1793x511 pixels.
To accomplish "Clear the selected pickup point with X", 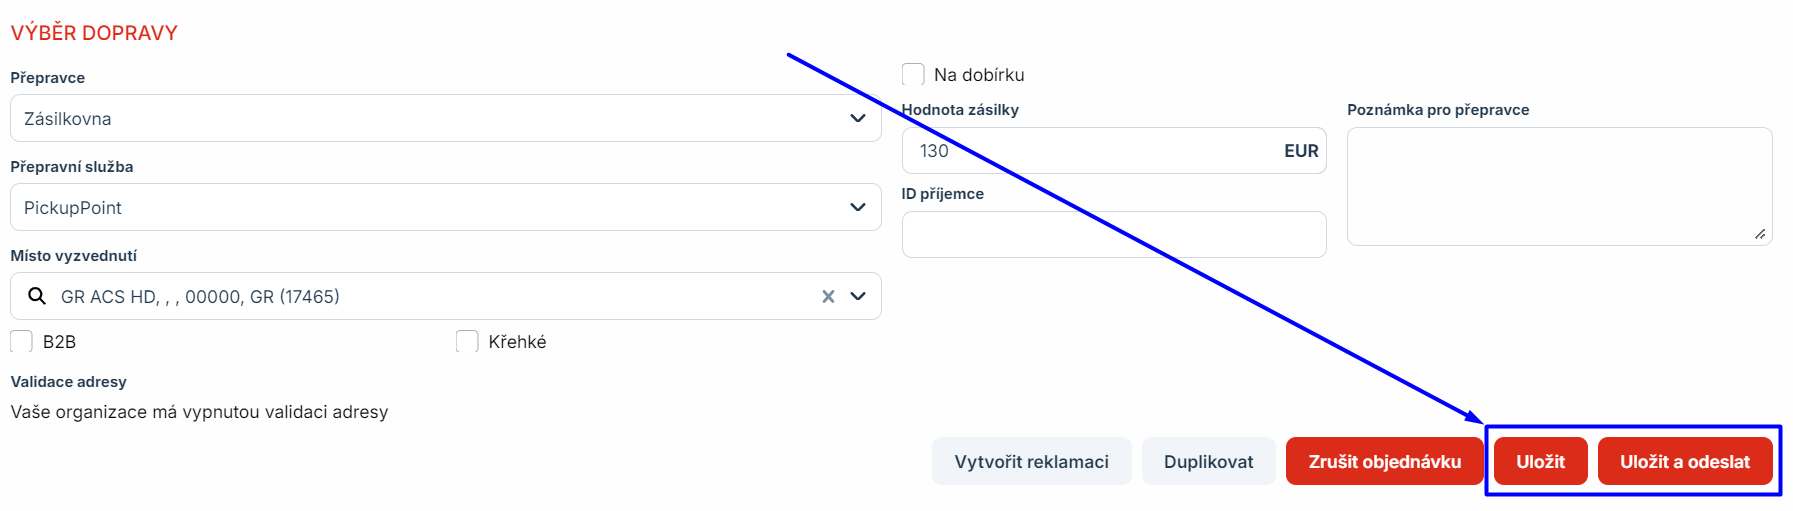I will pyautogui.click(x=828, y=296).
